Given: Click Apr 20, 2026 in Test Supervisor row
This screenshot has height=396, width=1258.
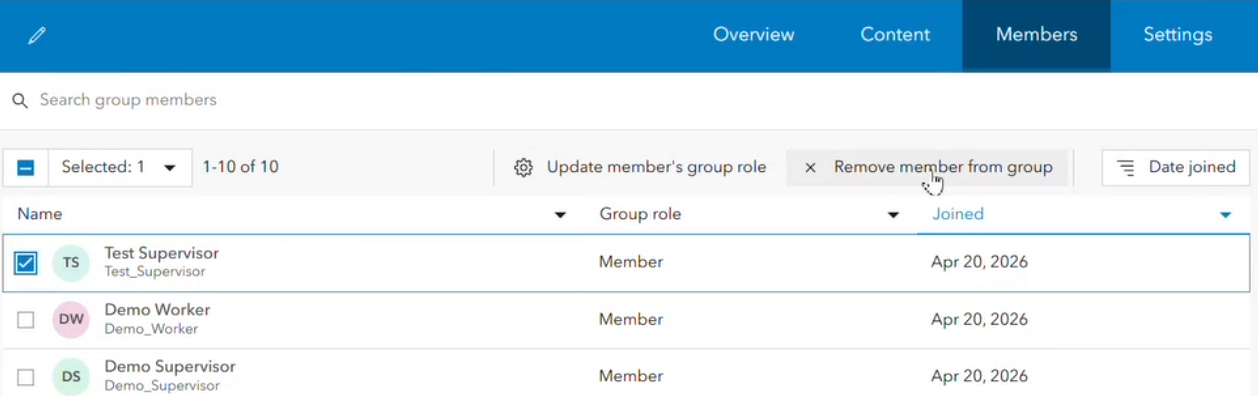Looking at the screenshot, I should point(980,263).
